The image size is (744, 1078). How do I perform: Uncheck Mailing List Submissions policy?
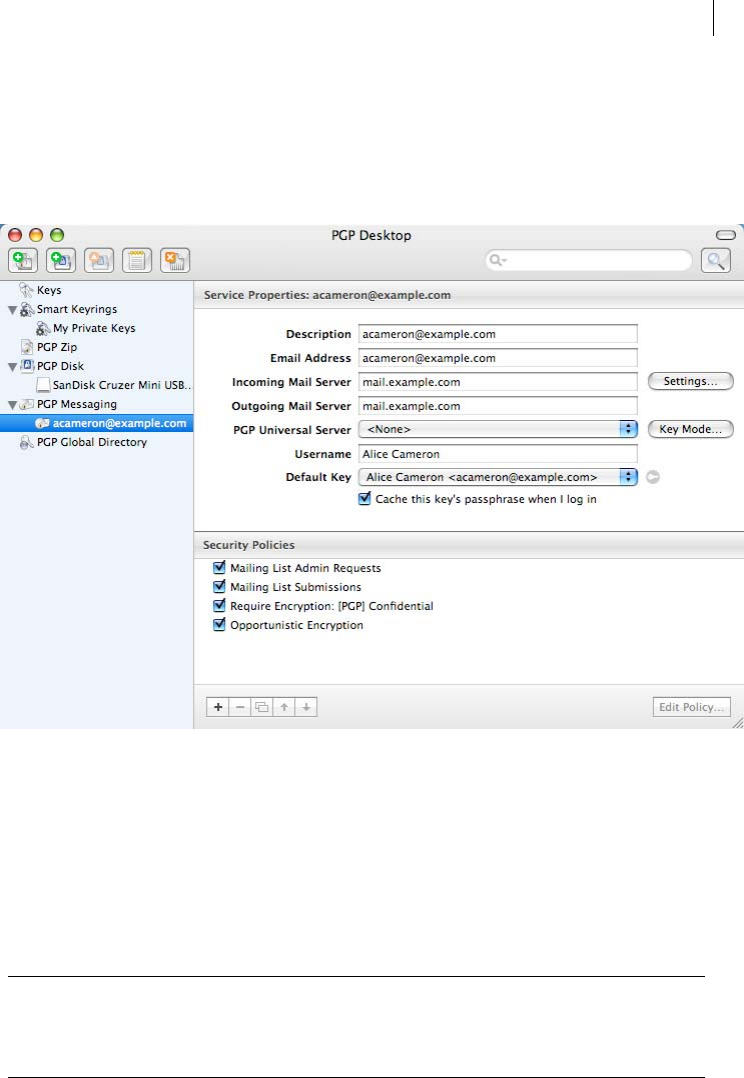point(219,586)
